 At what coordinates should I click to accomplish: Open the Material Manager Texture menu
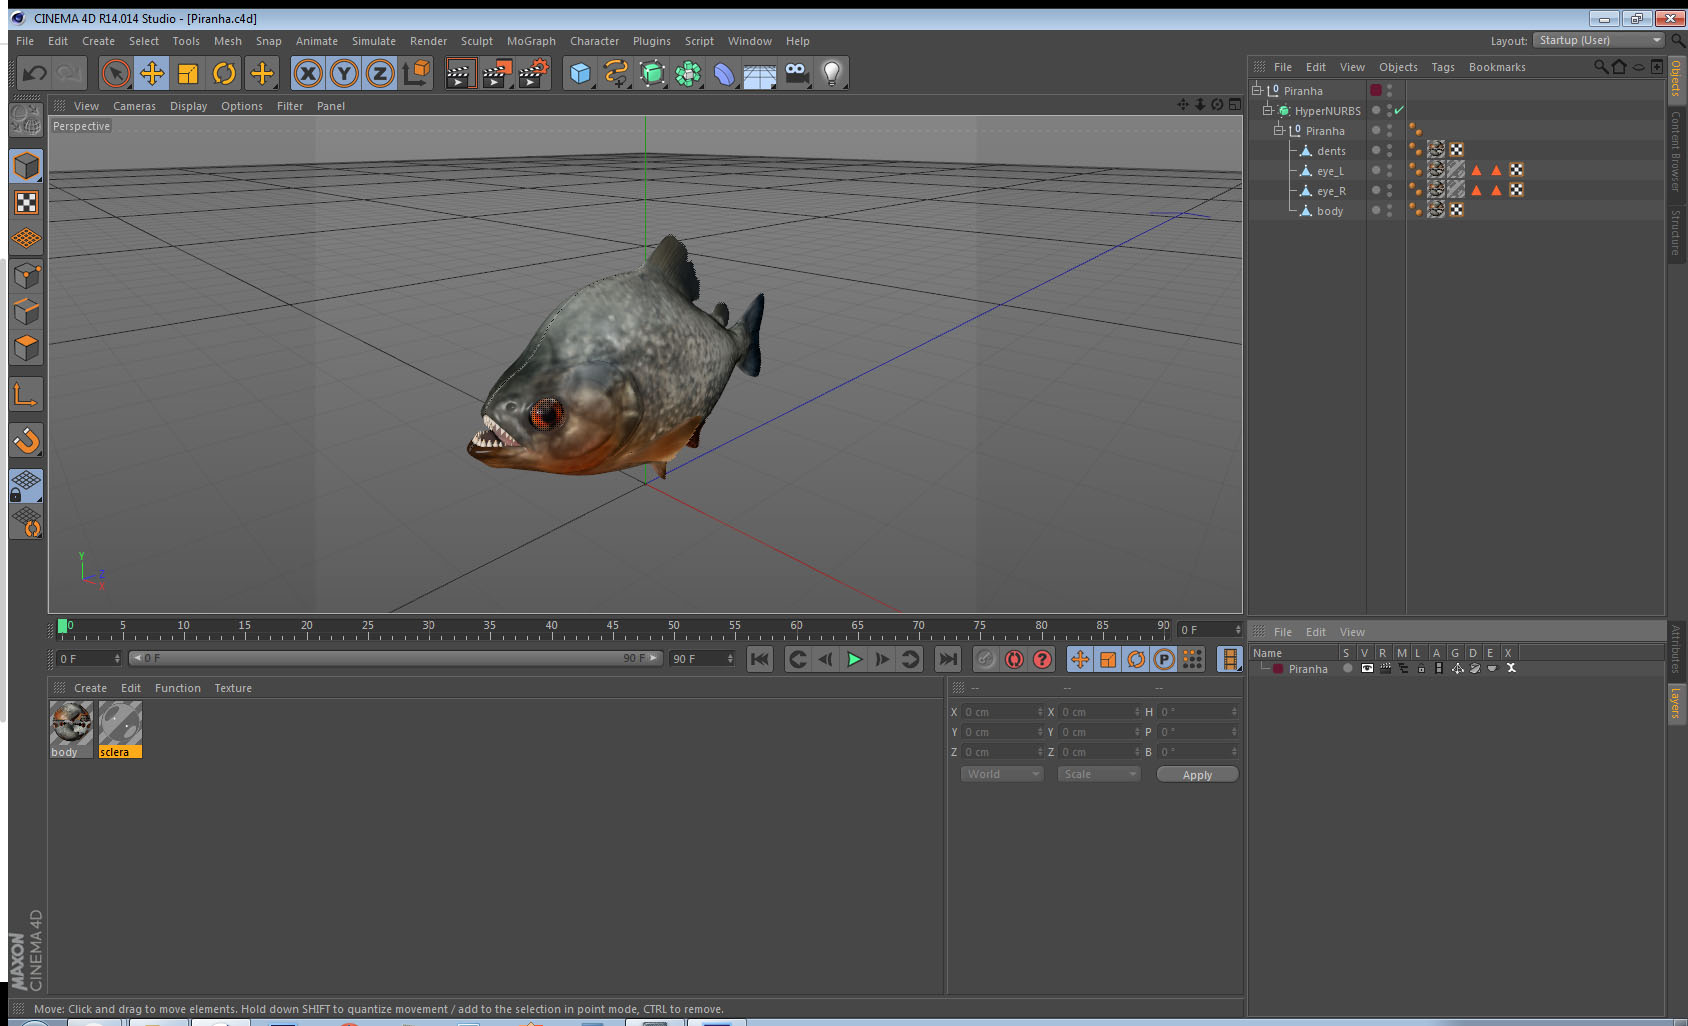233,688
